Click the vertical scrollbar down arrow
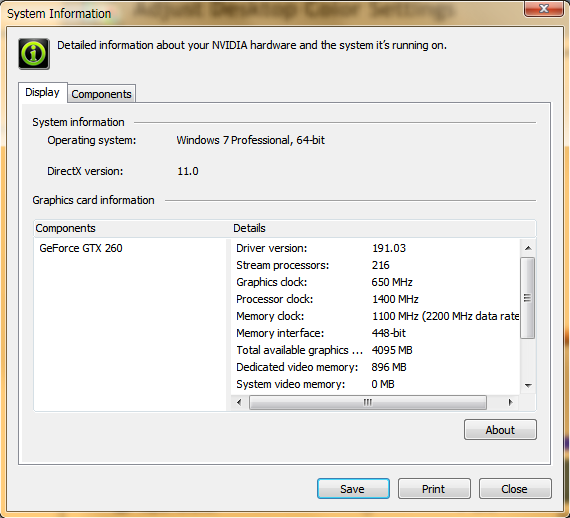 528,385
